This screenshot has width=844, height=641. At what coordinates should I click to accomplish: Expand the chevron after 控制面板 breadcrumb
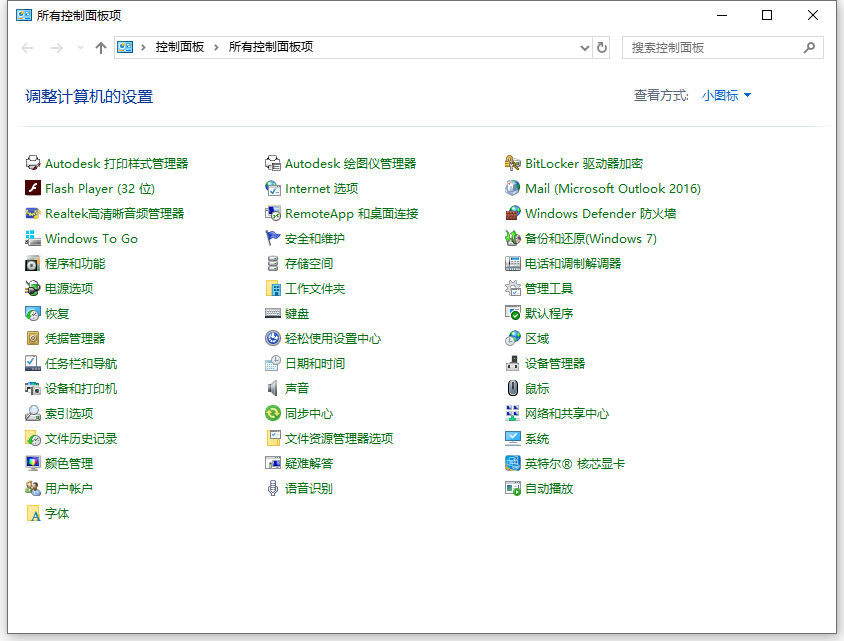216,47
